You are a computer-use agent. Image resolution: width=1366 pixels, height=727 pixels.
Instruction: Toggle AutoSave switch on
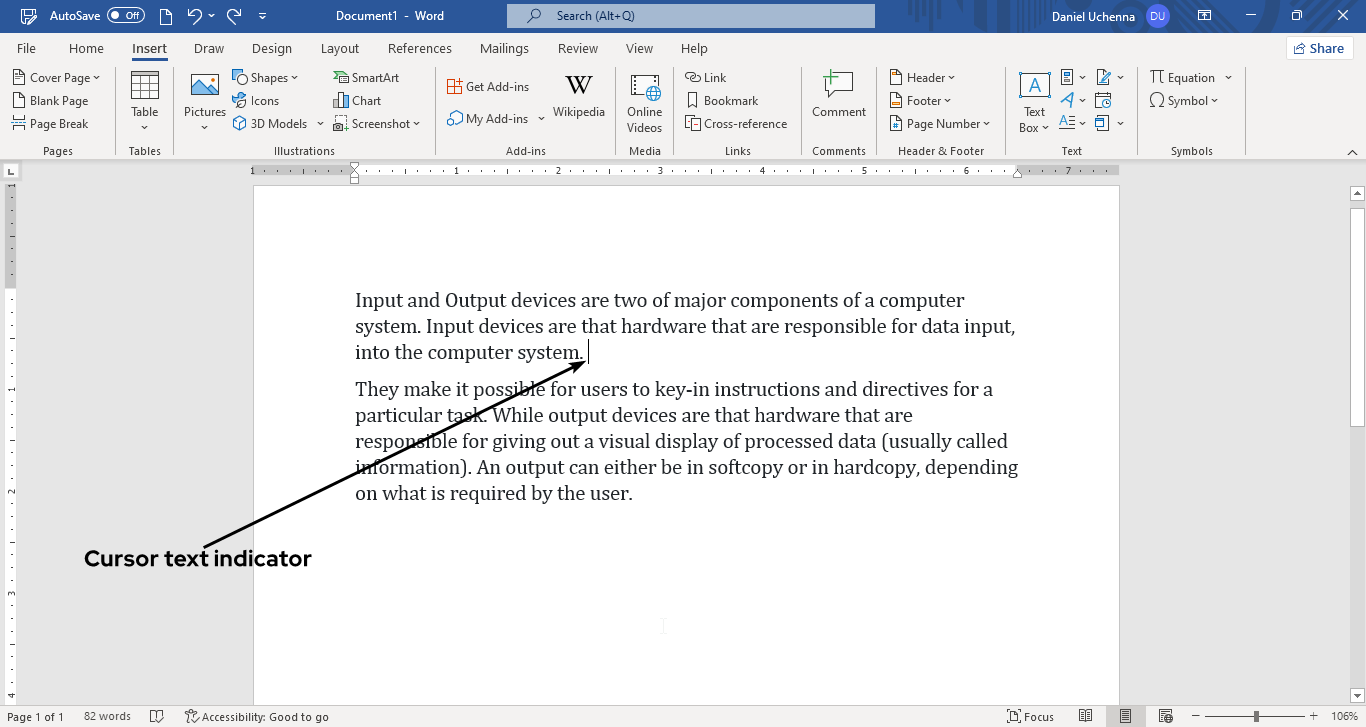click(x=126, y=16)
